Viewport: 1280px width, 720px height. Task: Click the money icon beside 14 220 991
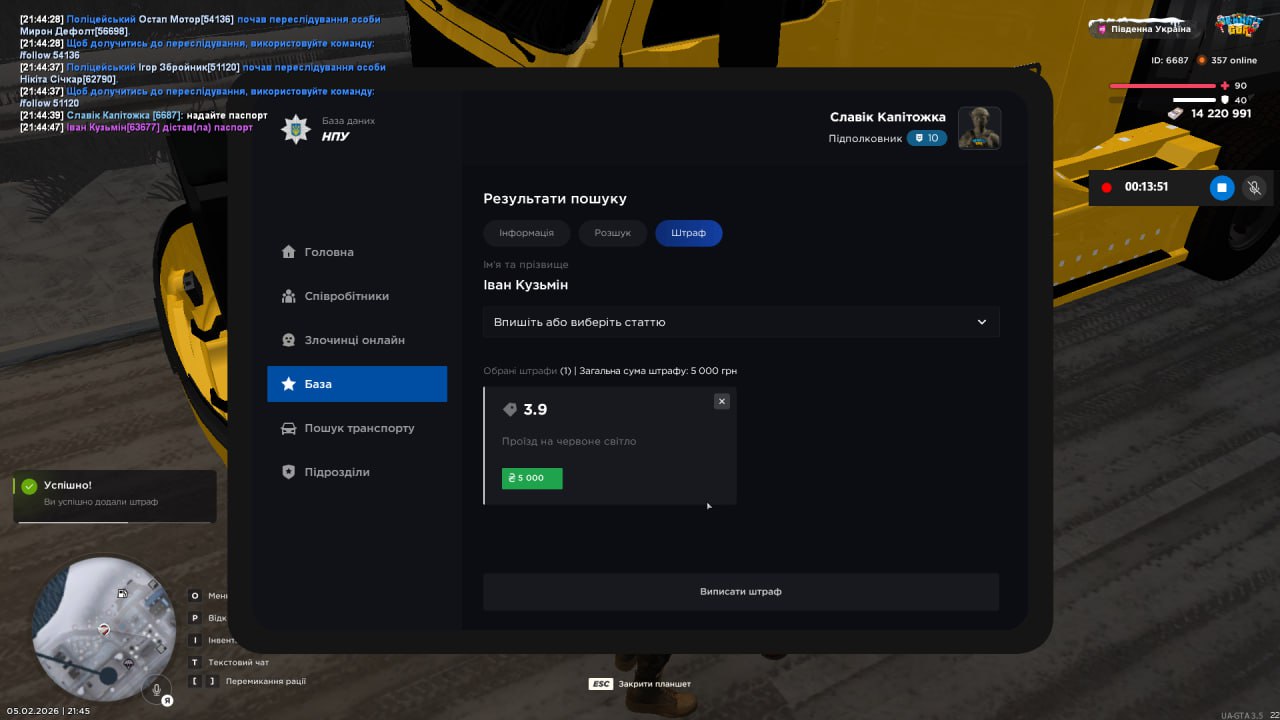tap(1176, 114)
